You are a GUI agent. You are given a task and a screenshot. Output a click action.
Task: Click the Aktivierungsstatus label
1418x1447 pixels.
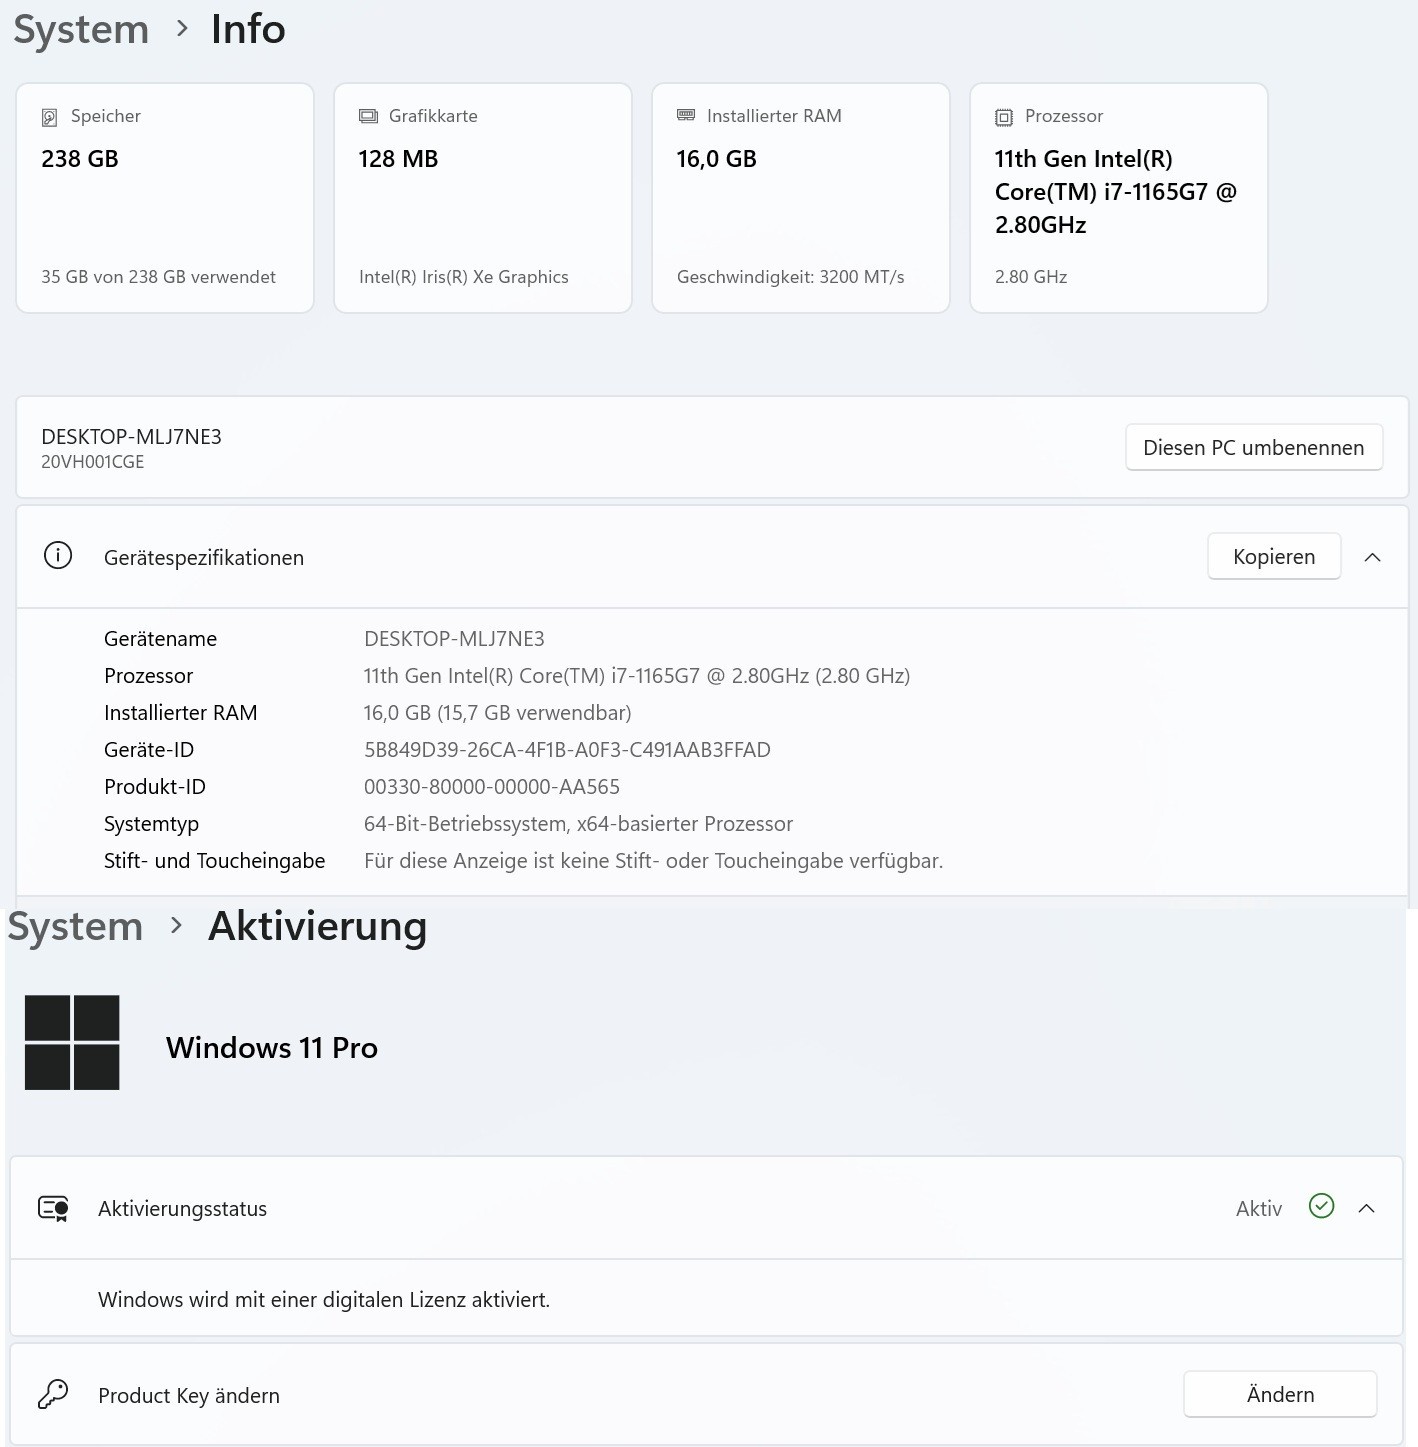pos(182,1208)
